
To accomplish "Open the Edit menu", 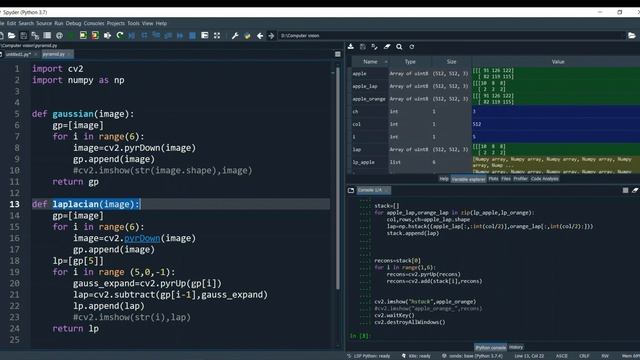I will pyautogui.click(x=11, y=23).
